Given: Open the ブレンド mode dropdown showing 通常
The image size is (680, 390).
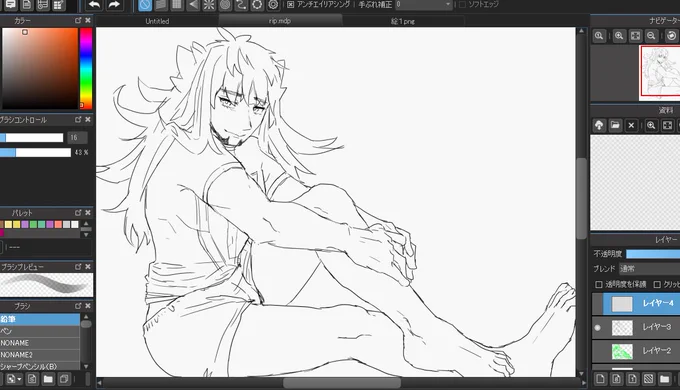Looking at the screenshot, I should pyautogui.click(x=649, y=269).
